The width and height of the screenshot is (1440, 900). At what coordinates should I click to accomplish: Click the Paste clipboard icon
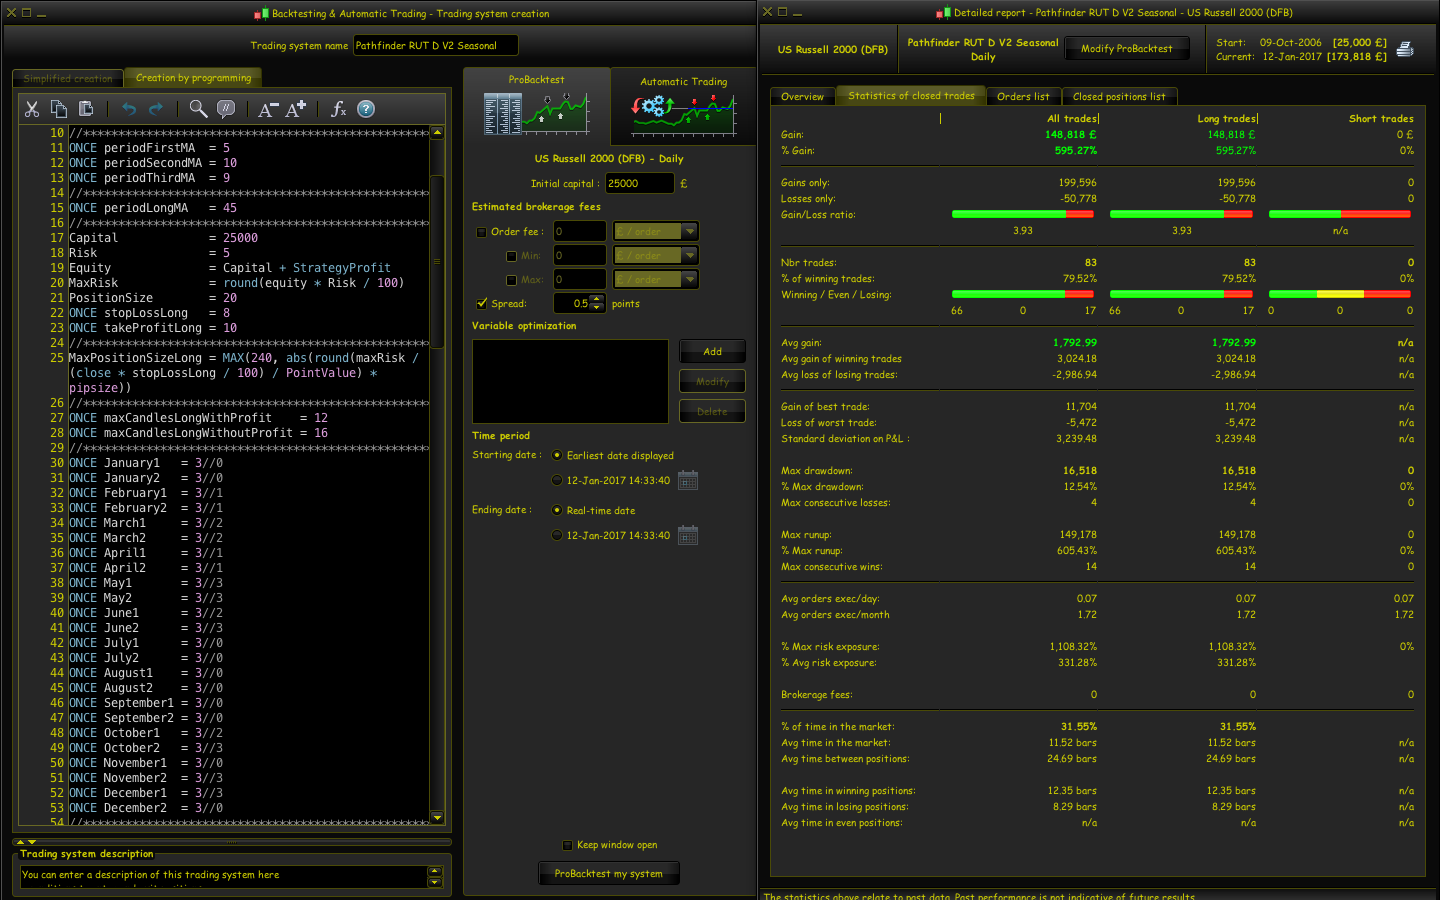pos(86,109)
